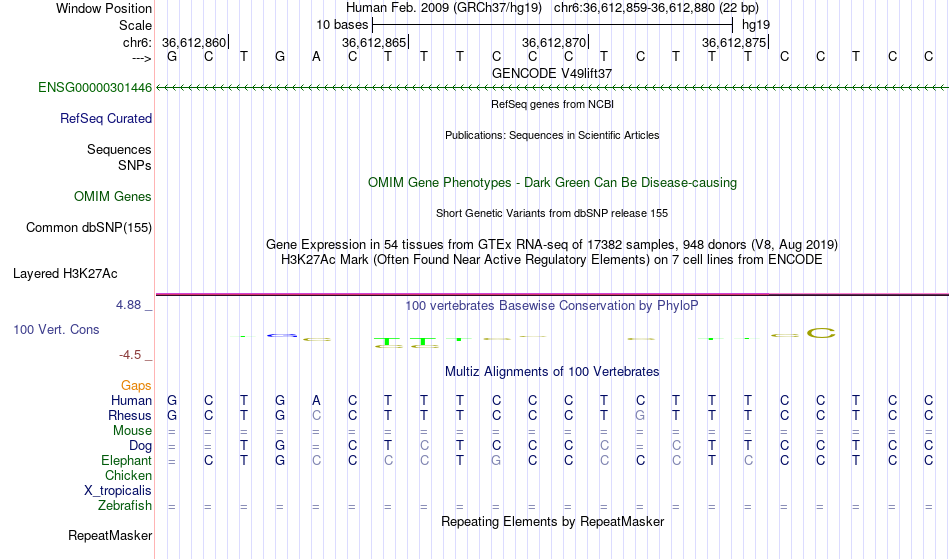This screenshot has width=950, height=559.
Task: Click Short Genetic Variants from dbSNP title
Action: tap(552, 213)
